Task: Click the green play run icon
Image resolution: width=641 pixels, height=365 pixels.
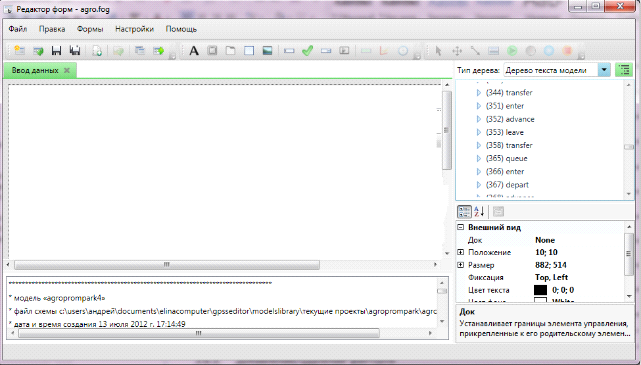Action: (512, 51)
